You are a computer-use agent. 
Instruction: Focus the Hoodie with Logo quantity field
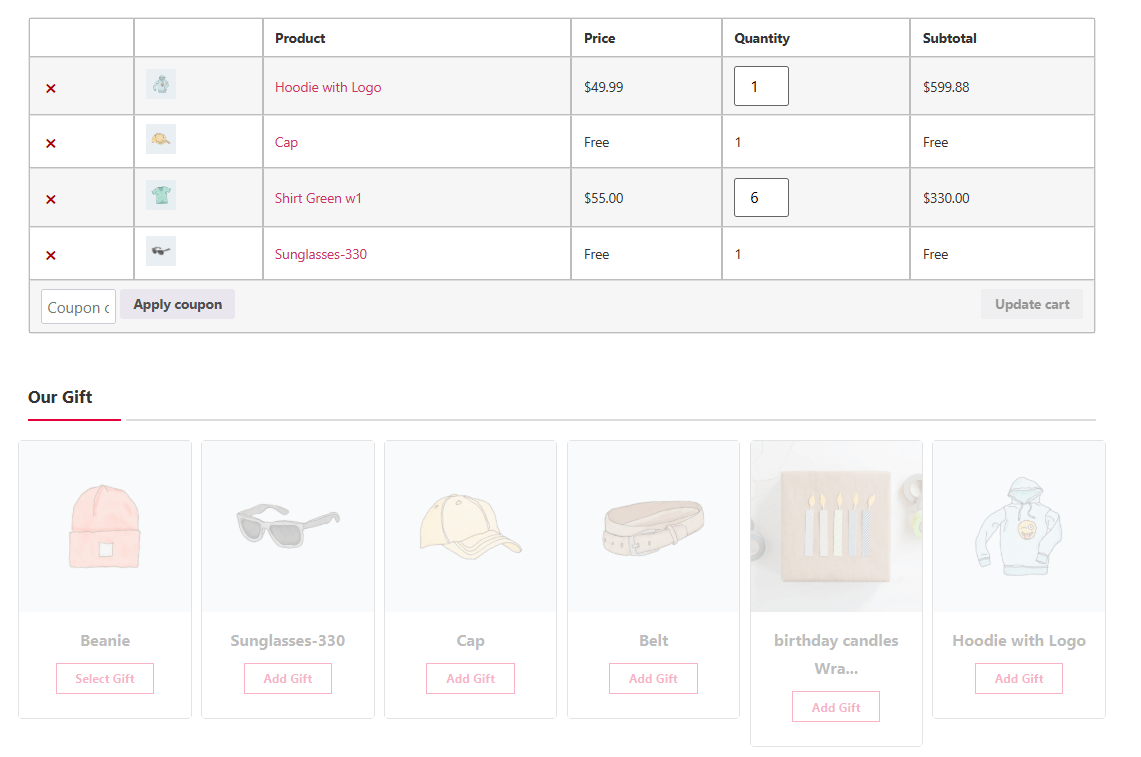761,86
